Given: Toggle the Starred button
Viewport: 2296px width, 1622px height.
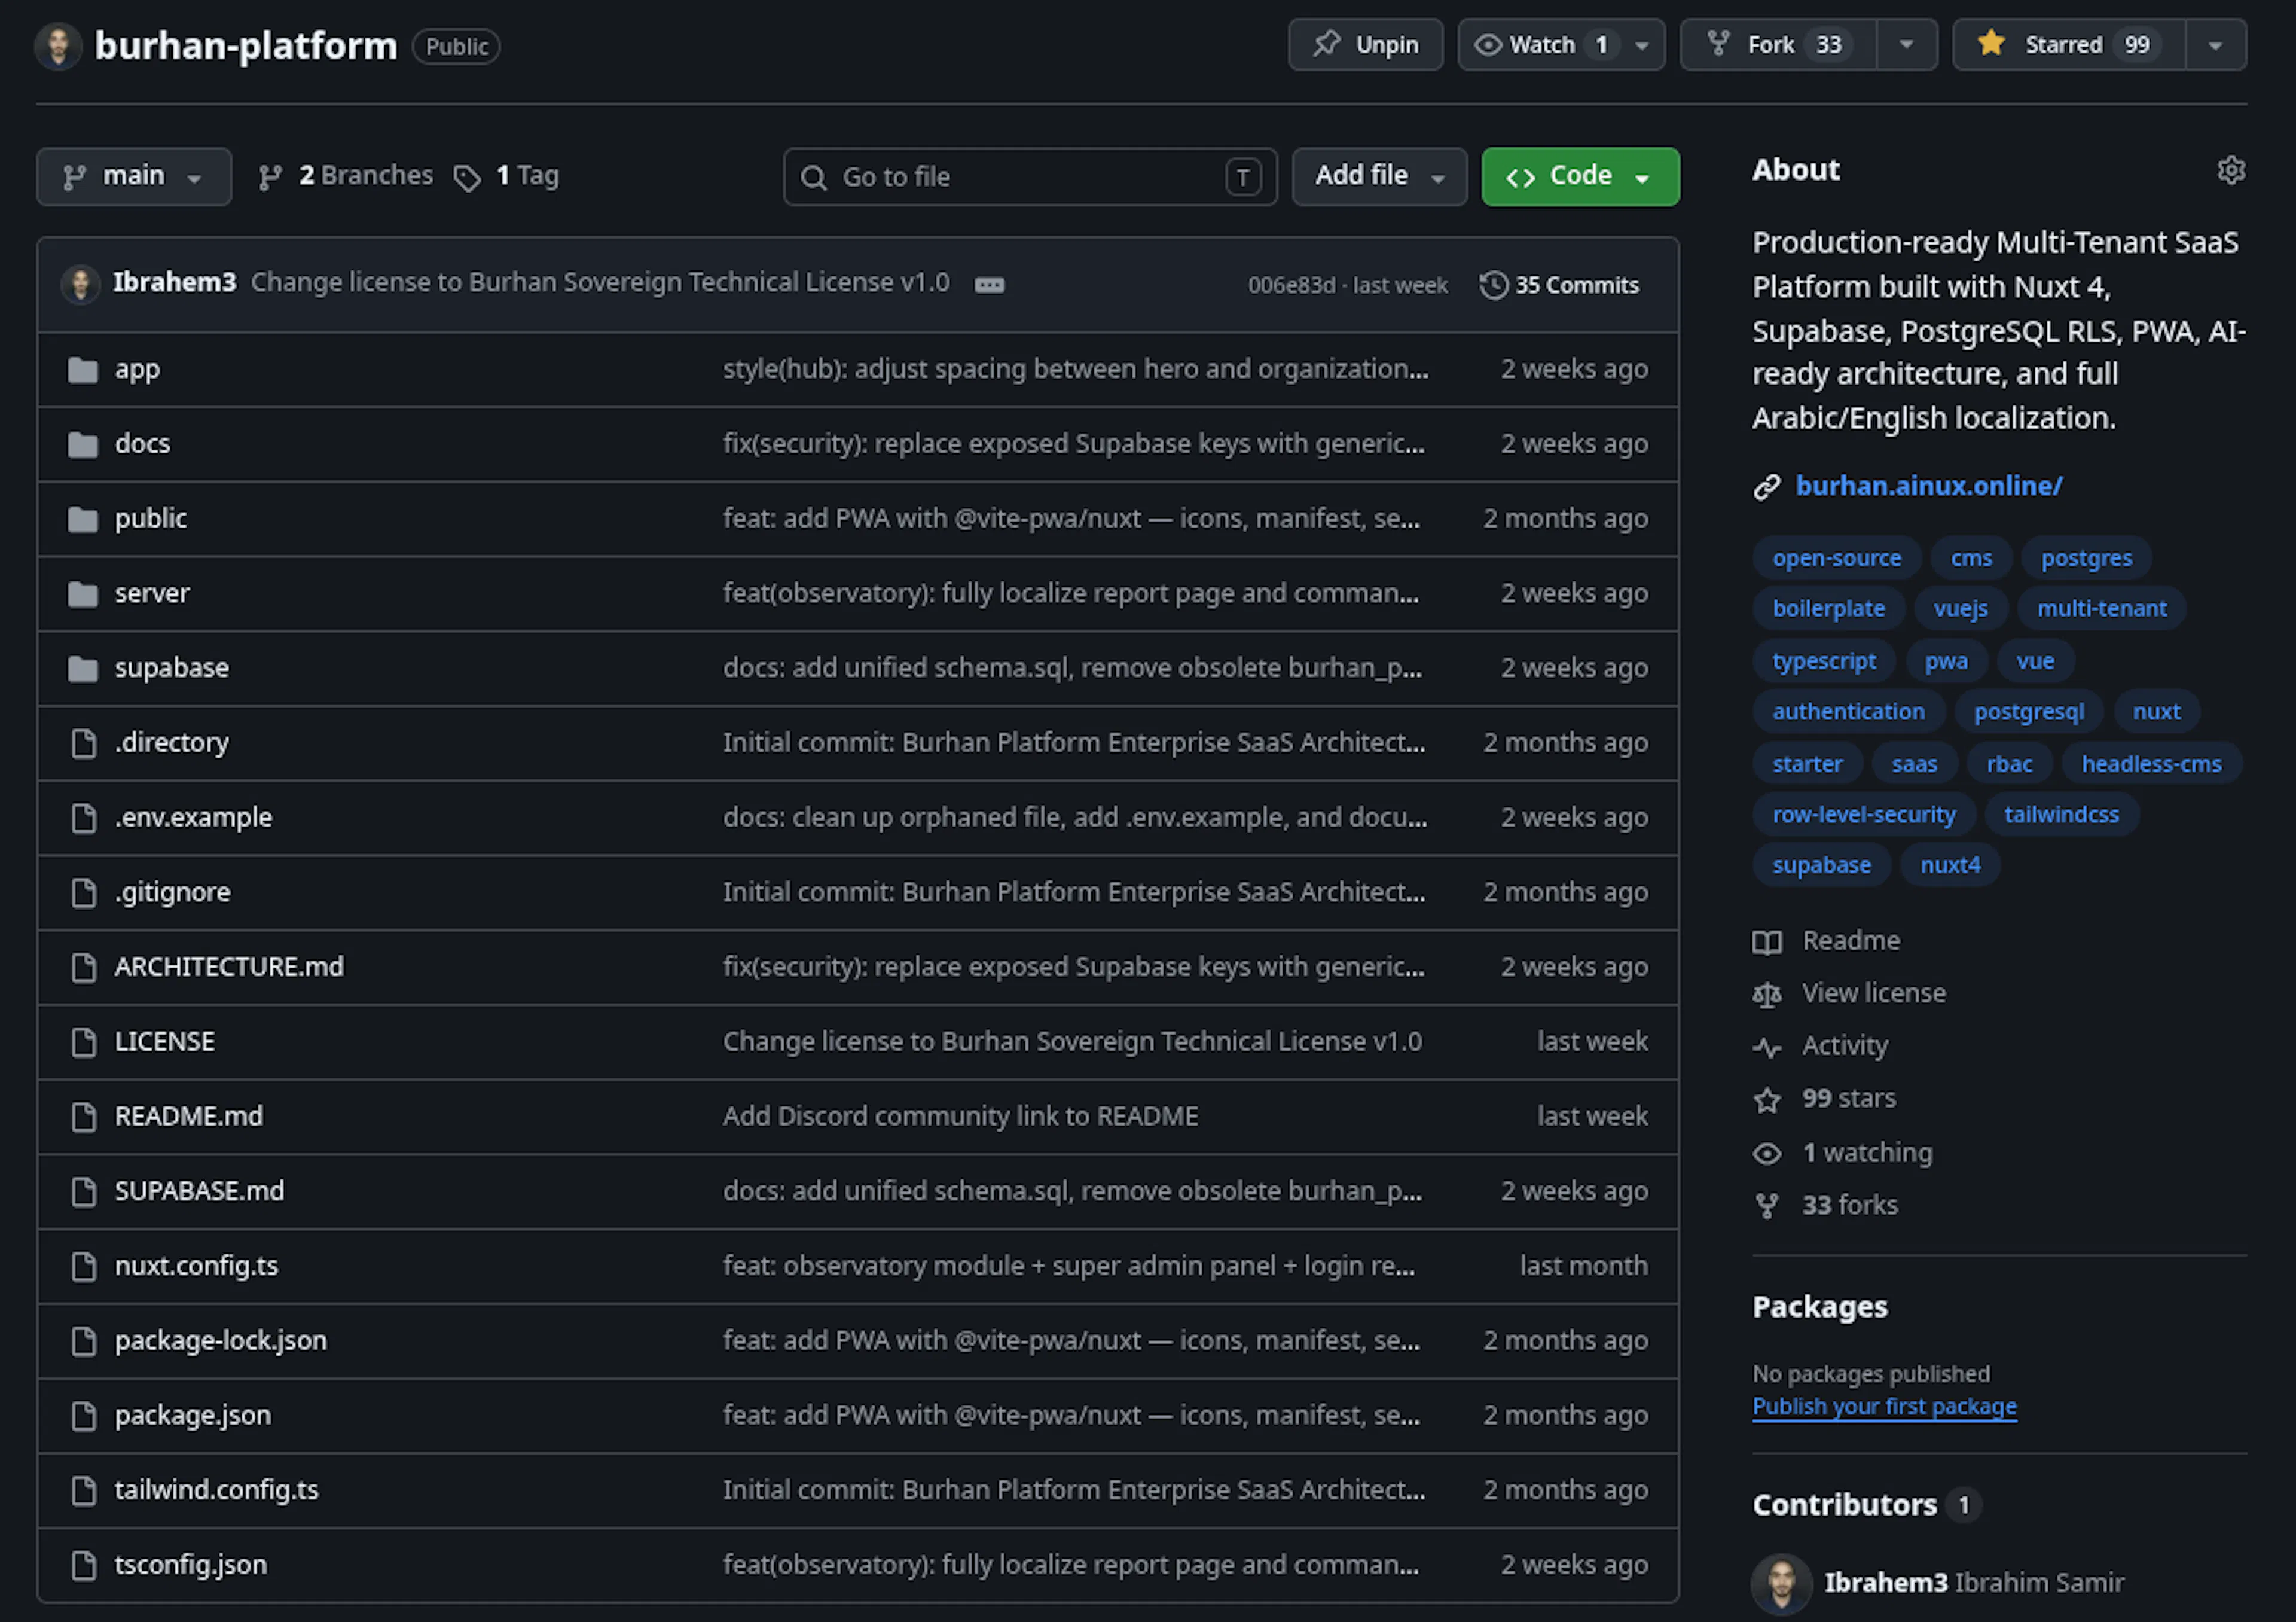Looking at the screenshot, I should coord(2068,45).
